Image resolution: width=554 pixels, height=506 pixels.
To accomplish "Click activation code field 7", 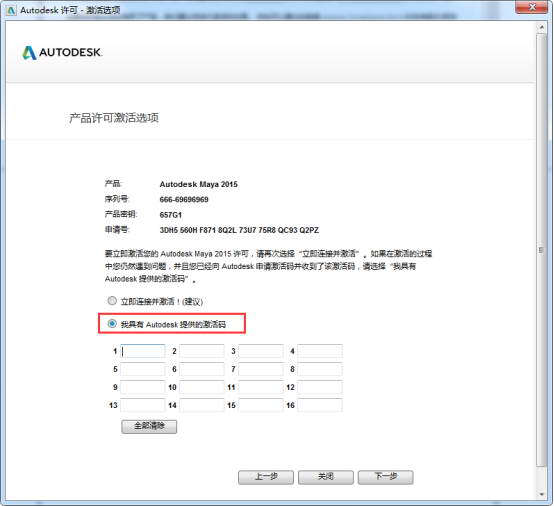I will [261, 369].
